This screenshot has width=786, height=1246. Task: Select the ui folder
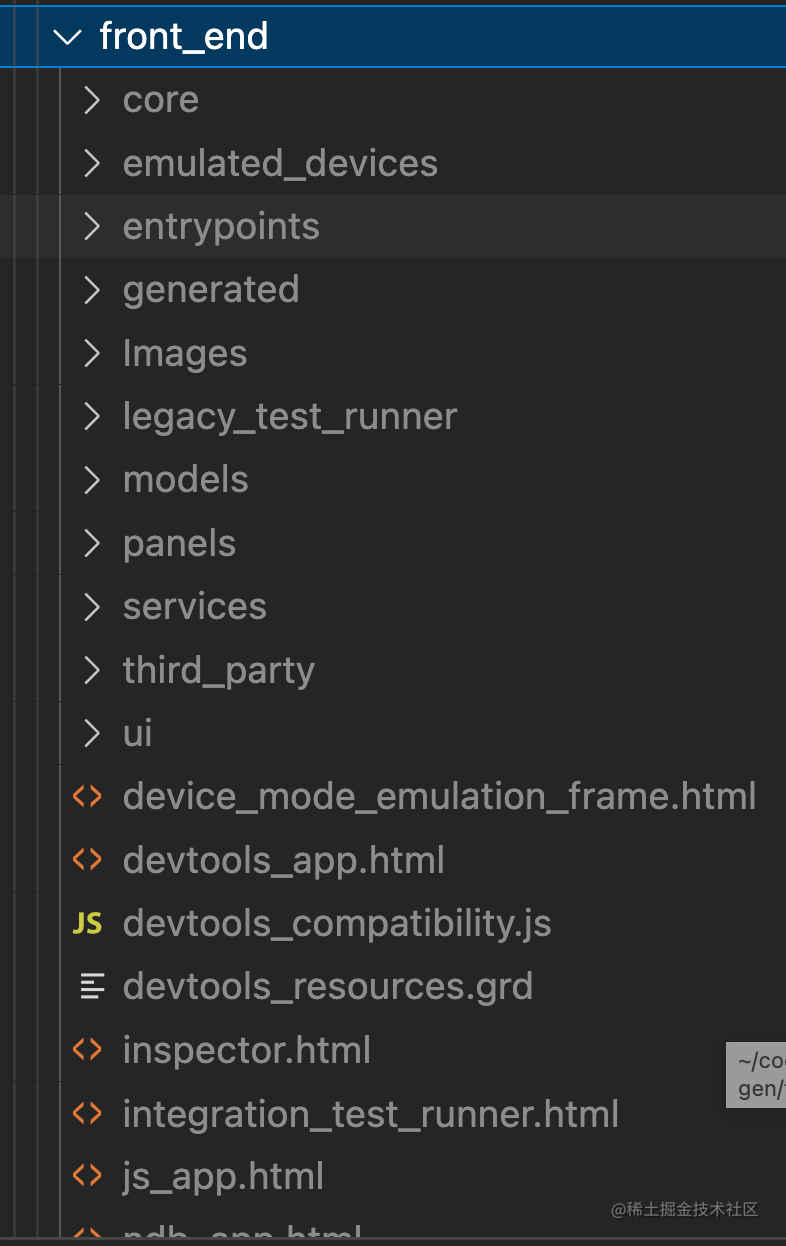click(x=138, y=734)
